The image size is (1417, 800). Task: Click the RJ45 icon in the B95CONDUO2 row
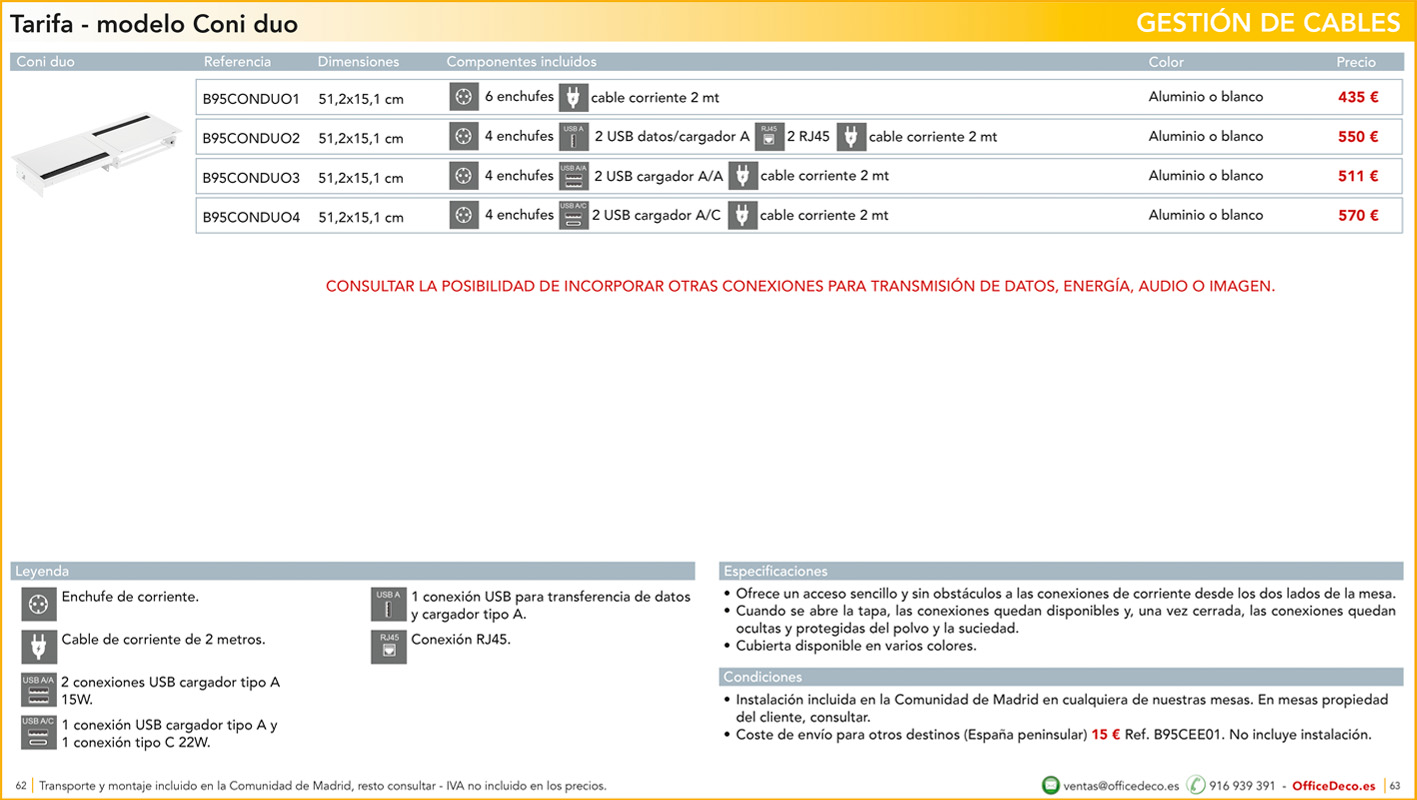tap(769, 136)
